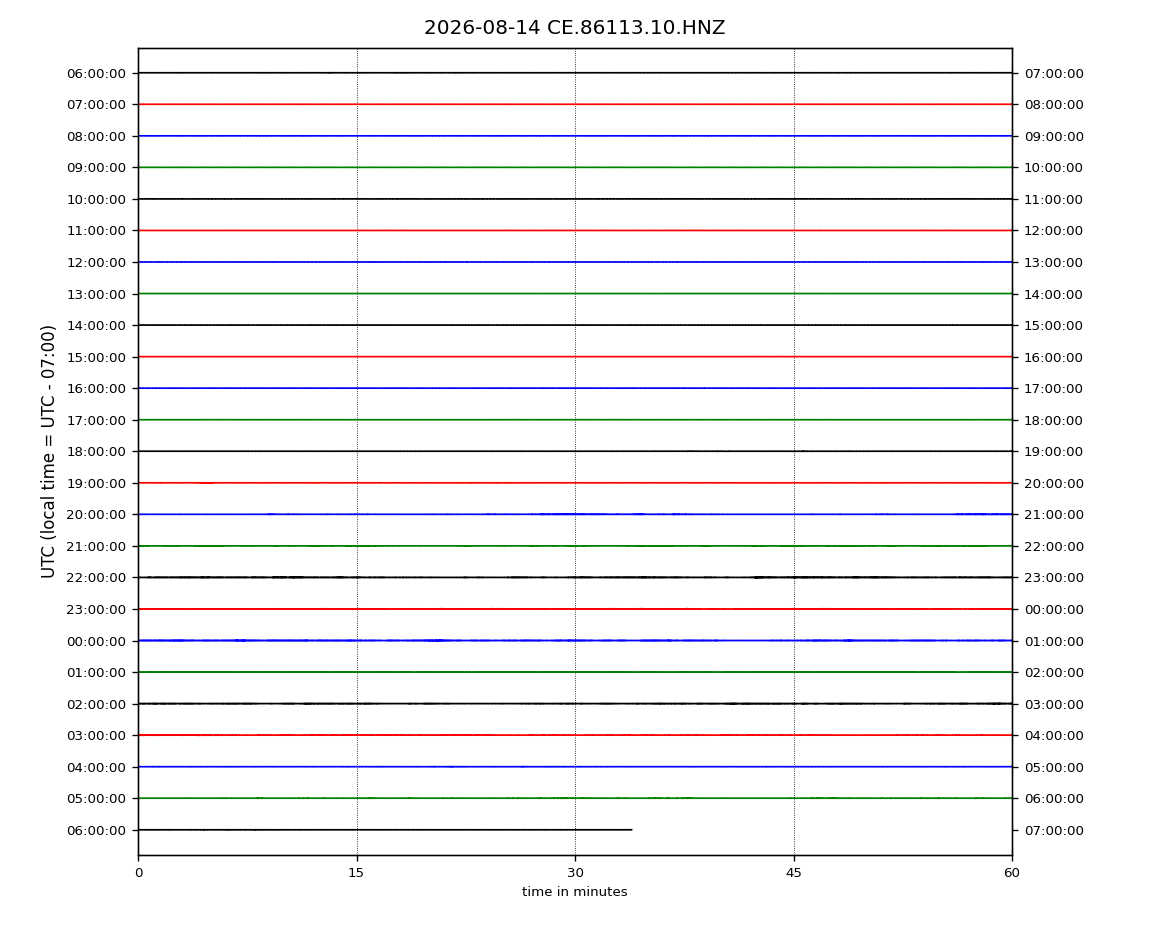The image size is (1150, 950).
Task: Click the 30 minute x-axis tick label
Action: pyautogui.click(x=575, y=872)
